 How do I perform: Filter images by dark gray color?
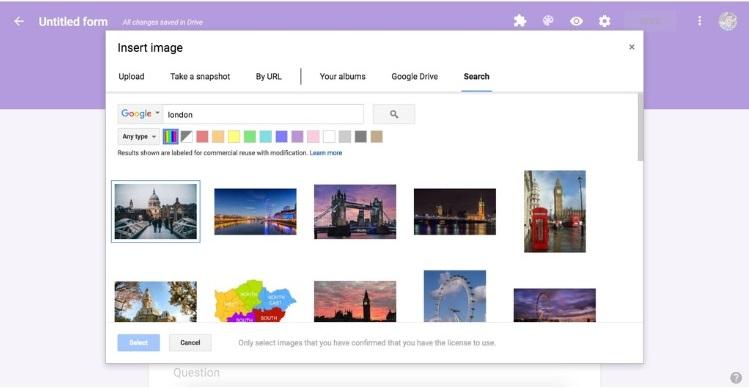pos(361,137)
